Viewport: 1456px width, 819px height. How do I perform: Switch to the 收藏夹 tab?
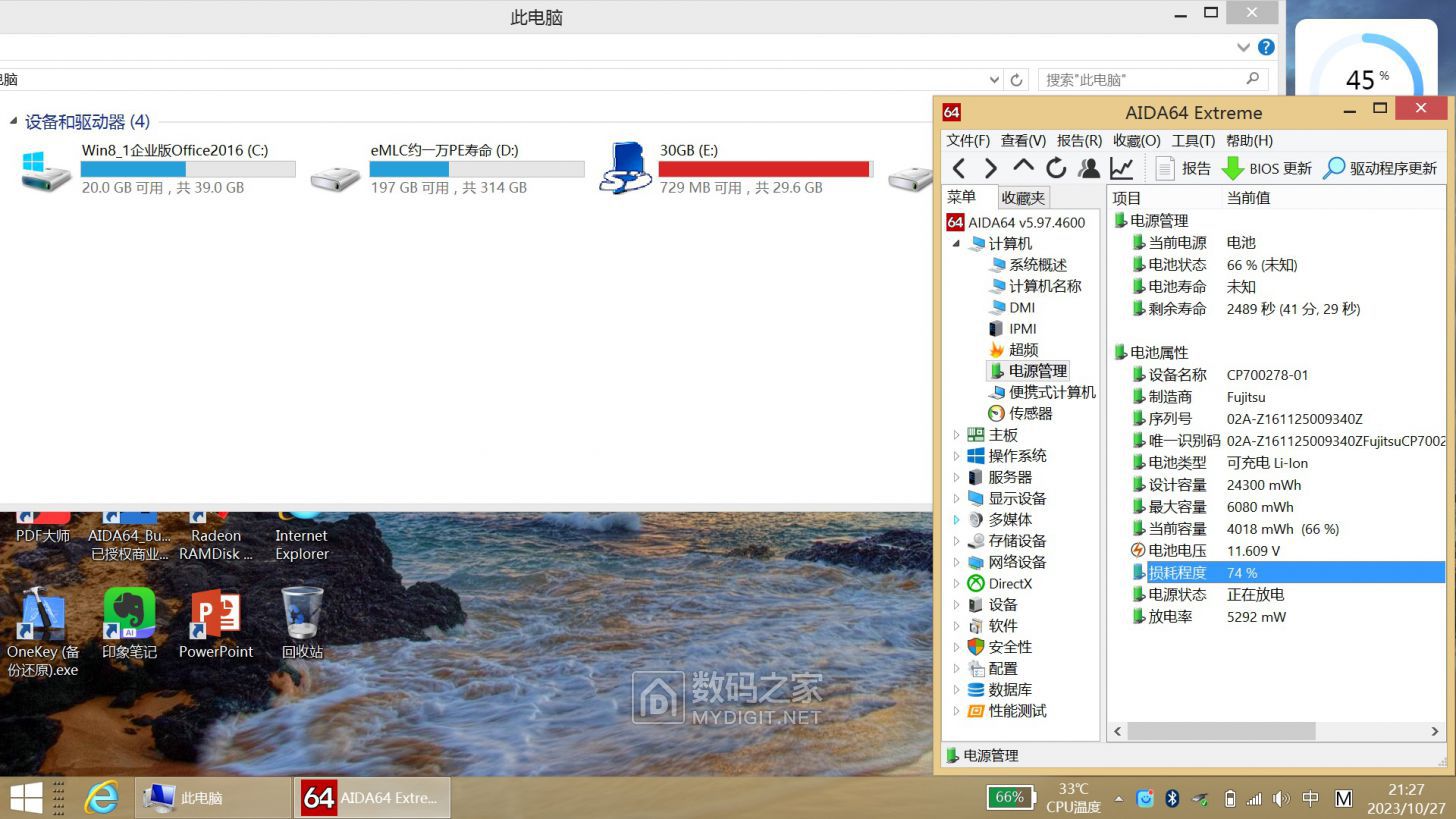(x=1023, y=198)
